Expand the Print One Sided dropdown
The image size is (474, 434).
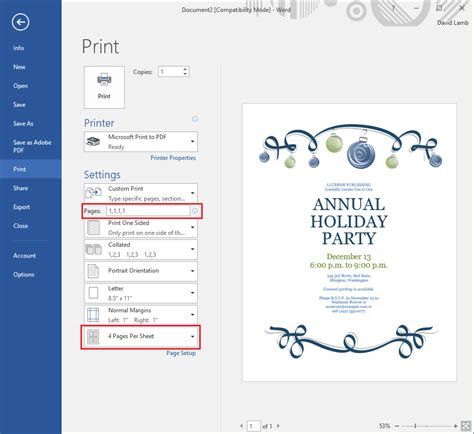pyautogui.click(x=141, y=228)
